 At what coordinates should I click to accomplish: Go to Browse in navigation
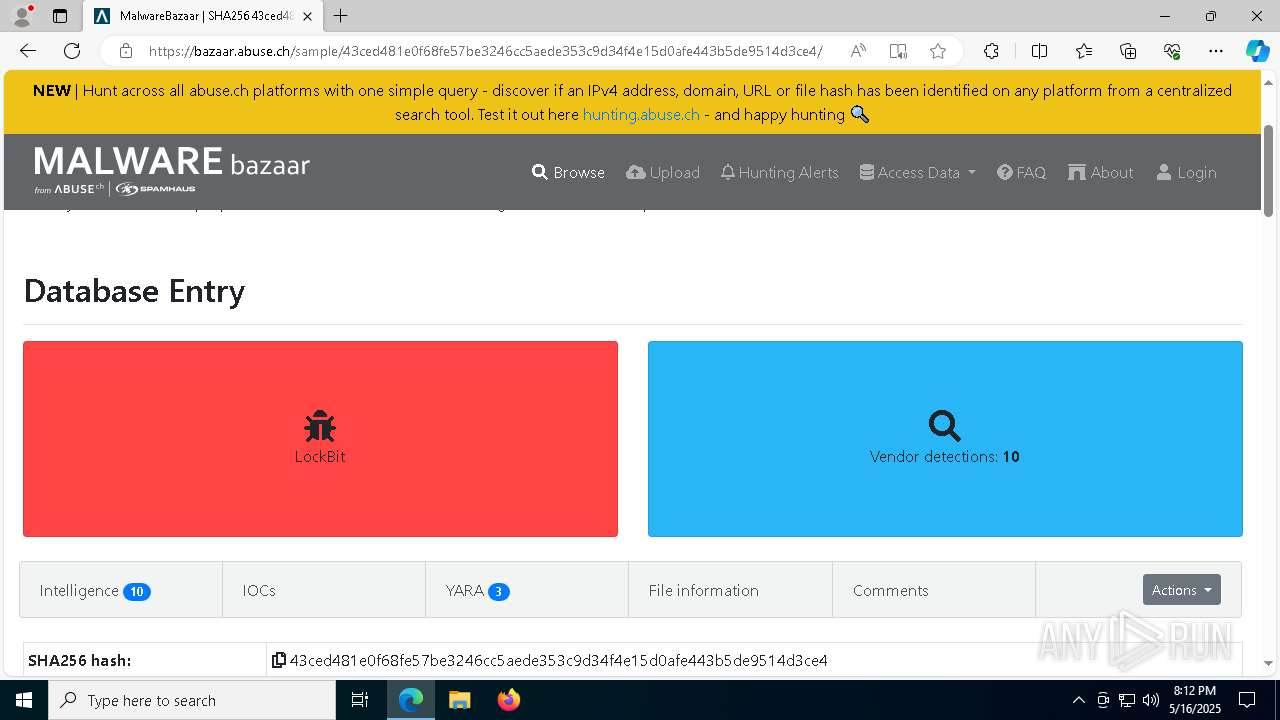(x=568, y=172)
